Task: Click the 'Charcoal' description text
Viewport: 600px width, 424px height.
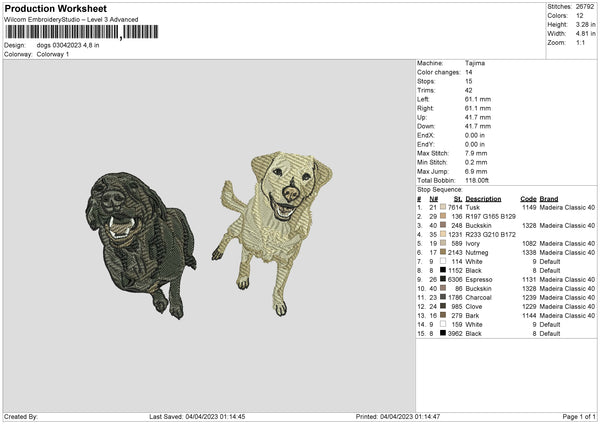Action: pyautogui.click(x=478, y=297)
